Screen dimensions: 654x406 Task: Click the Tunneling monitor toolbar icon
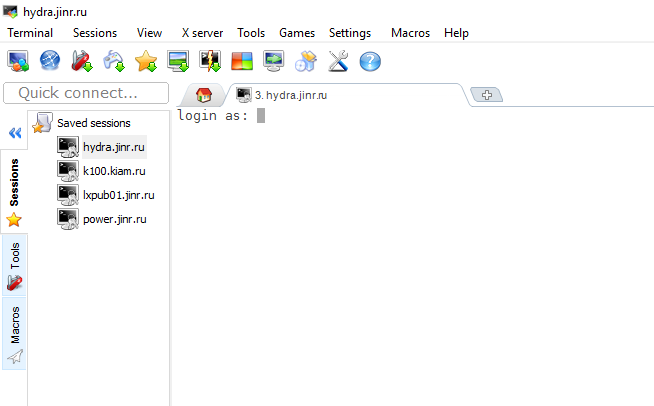point(274,62)
